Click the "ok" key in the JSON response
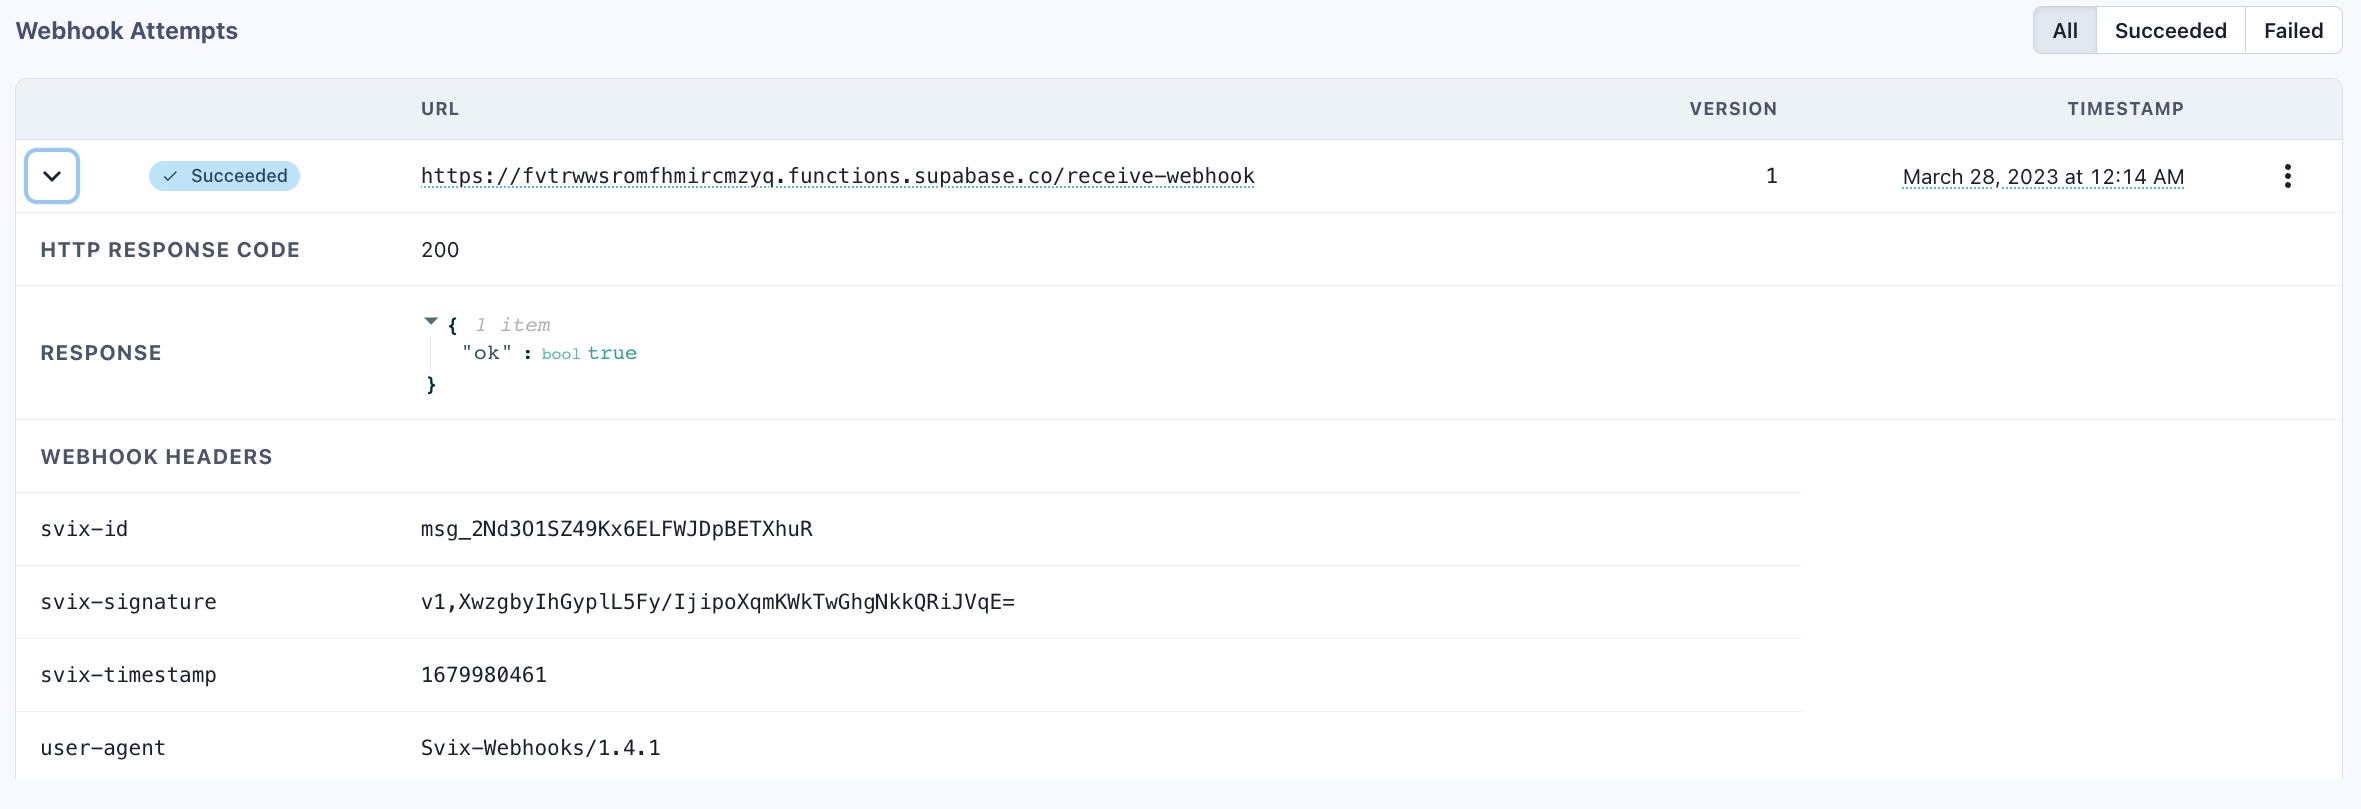This screenshot has height=809, width=2361. point(487,353)
